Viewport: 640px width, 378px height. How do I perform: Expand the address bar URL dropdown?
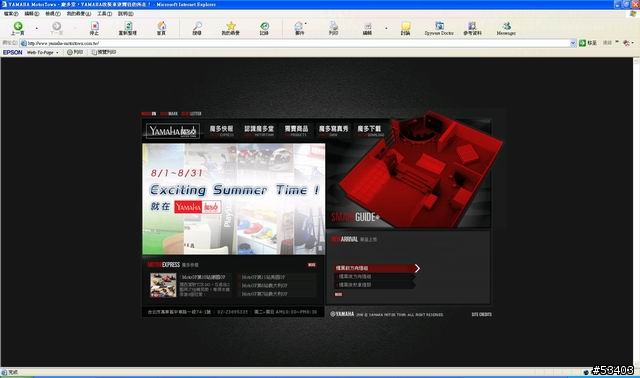(573, 43)
